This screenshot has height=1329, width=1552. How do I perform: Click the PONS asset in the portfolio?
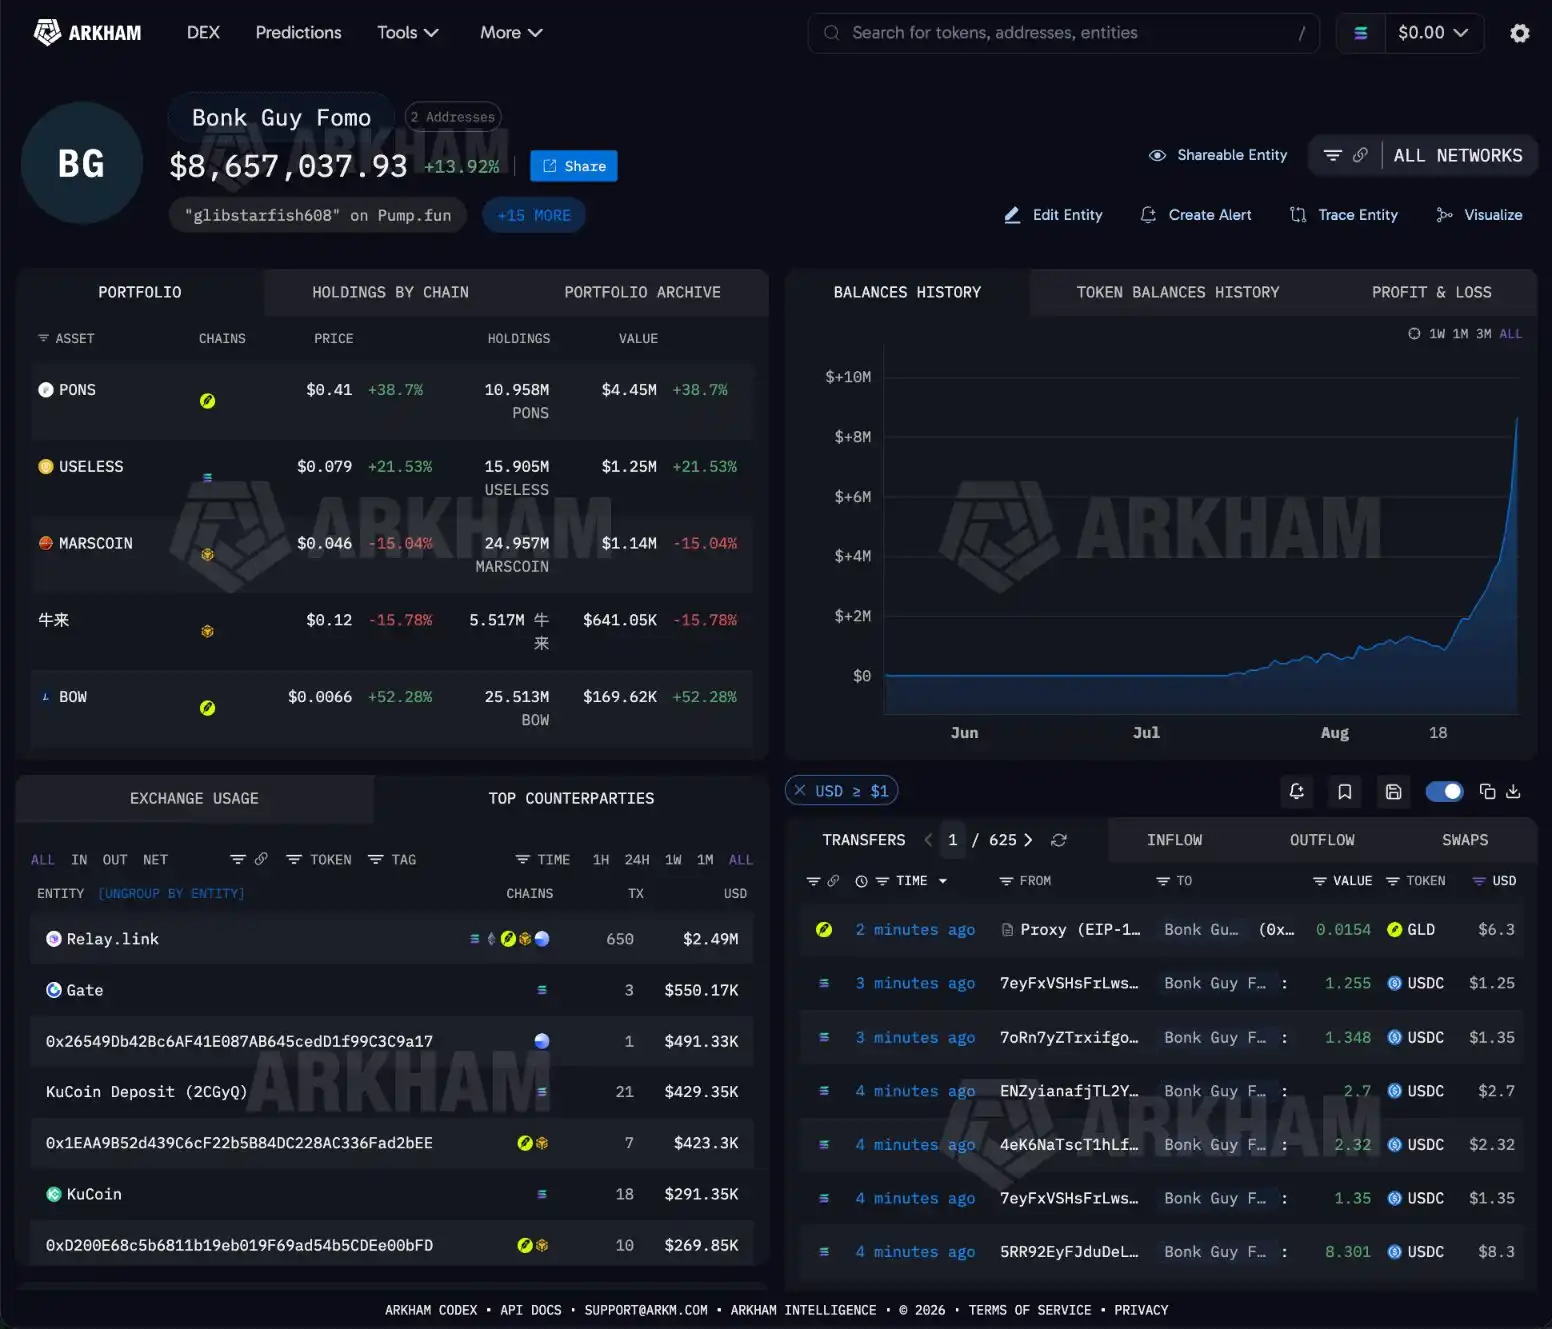click(67, 390)
